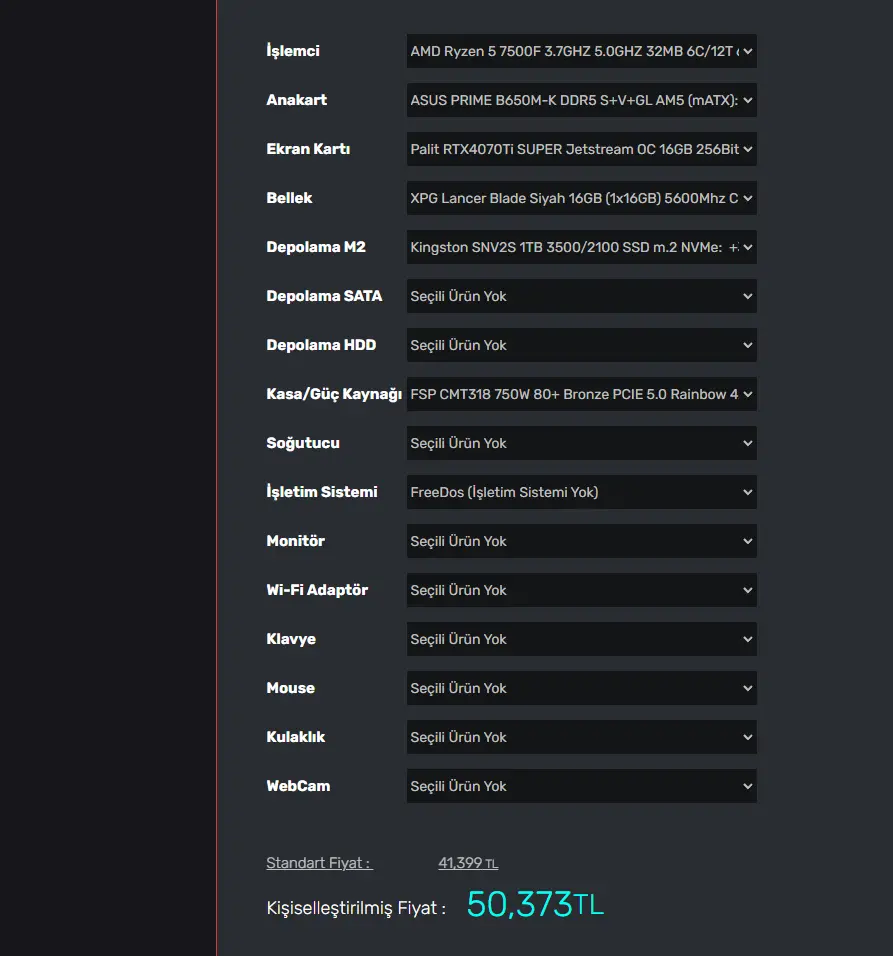Click the Anakart label
Screen dimensions: 893x956
[297, 100]
